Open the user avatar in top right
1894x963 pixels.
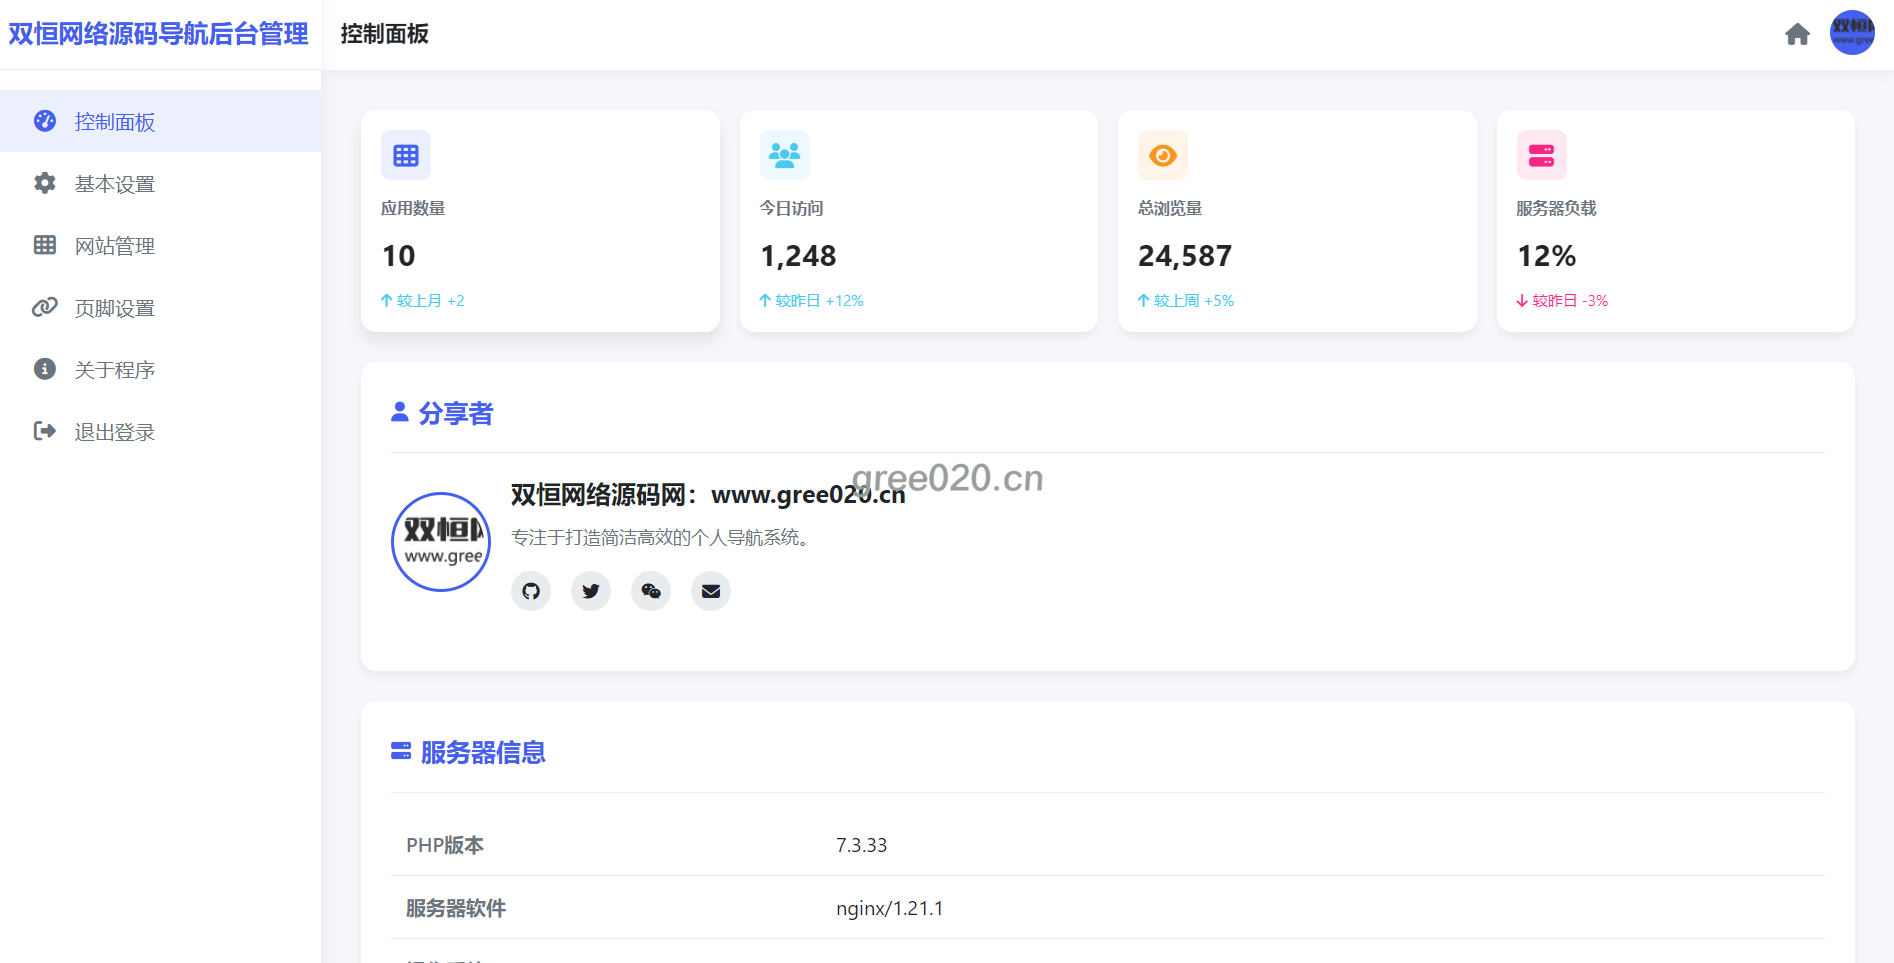click(x=1851, y=33)
